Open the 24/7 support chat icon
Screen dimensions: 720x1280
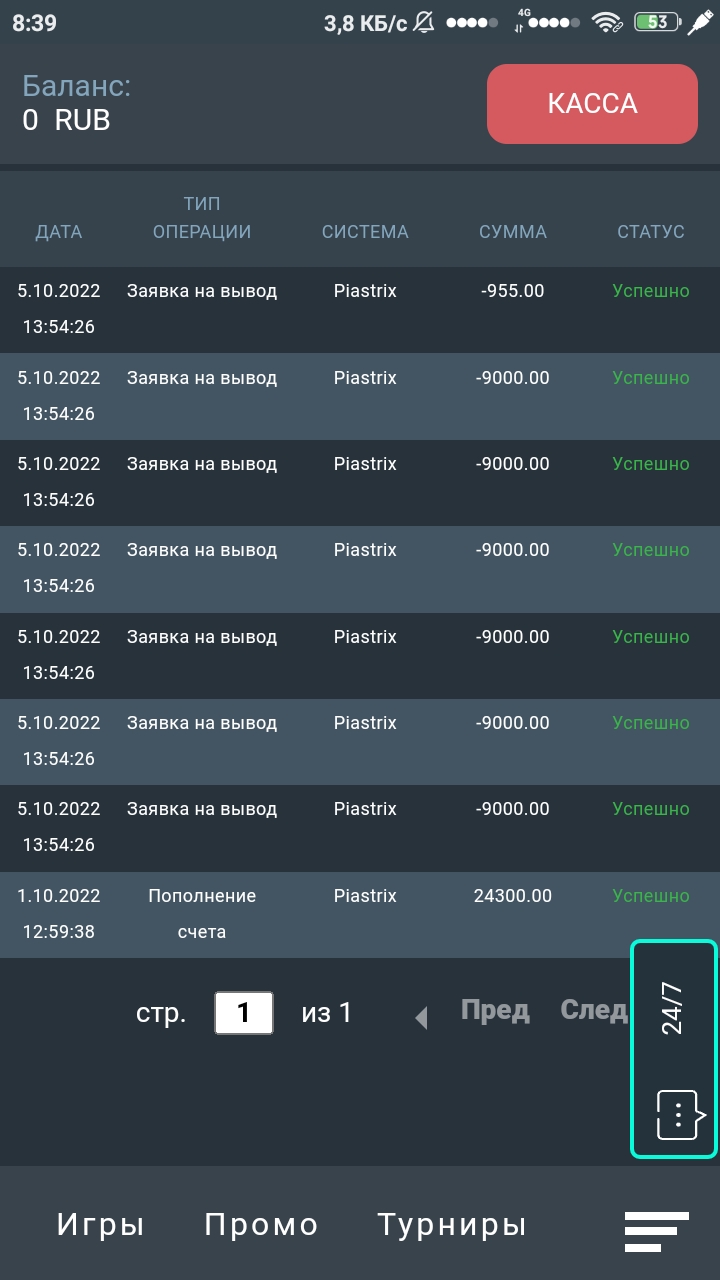pyautogui.click(x=675, y=1114)
